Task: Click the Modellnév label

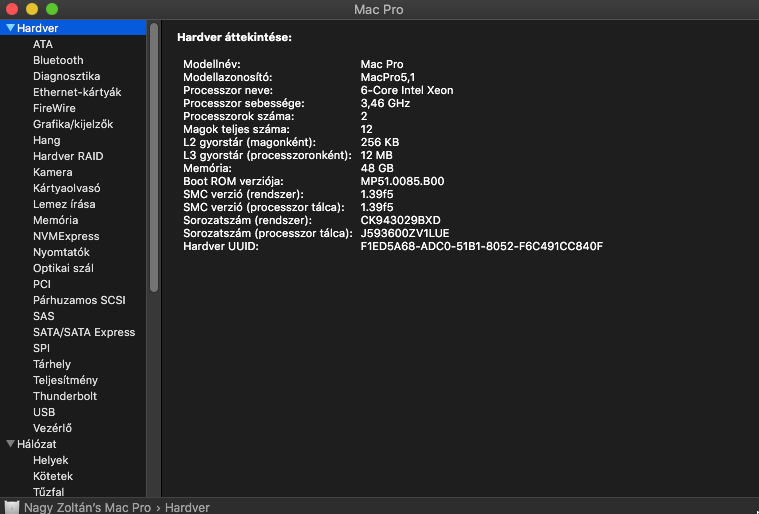Action: click(x=212, y=64)
